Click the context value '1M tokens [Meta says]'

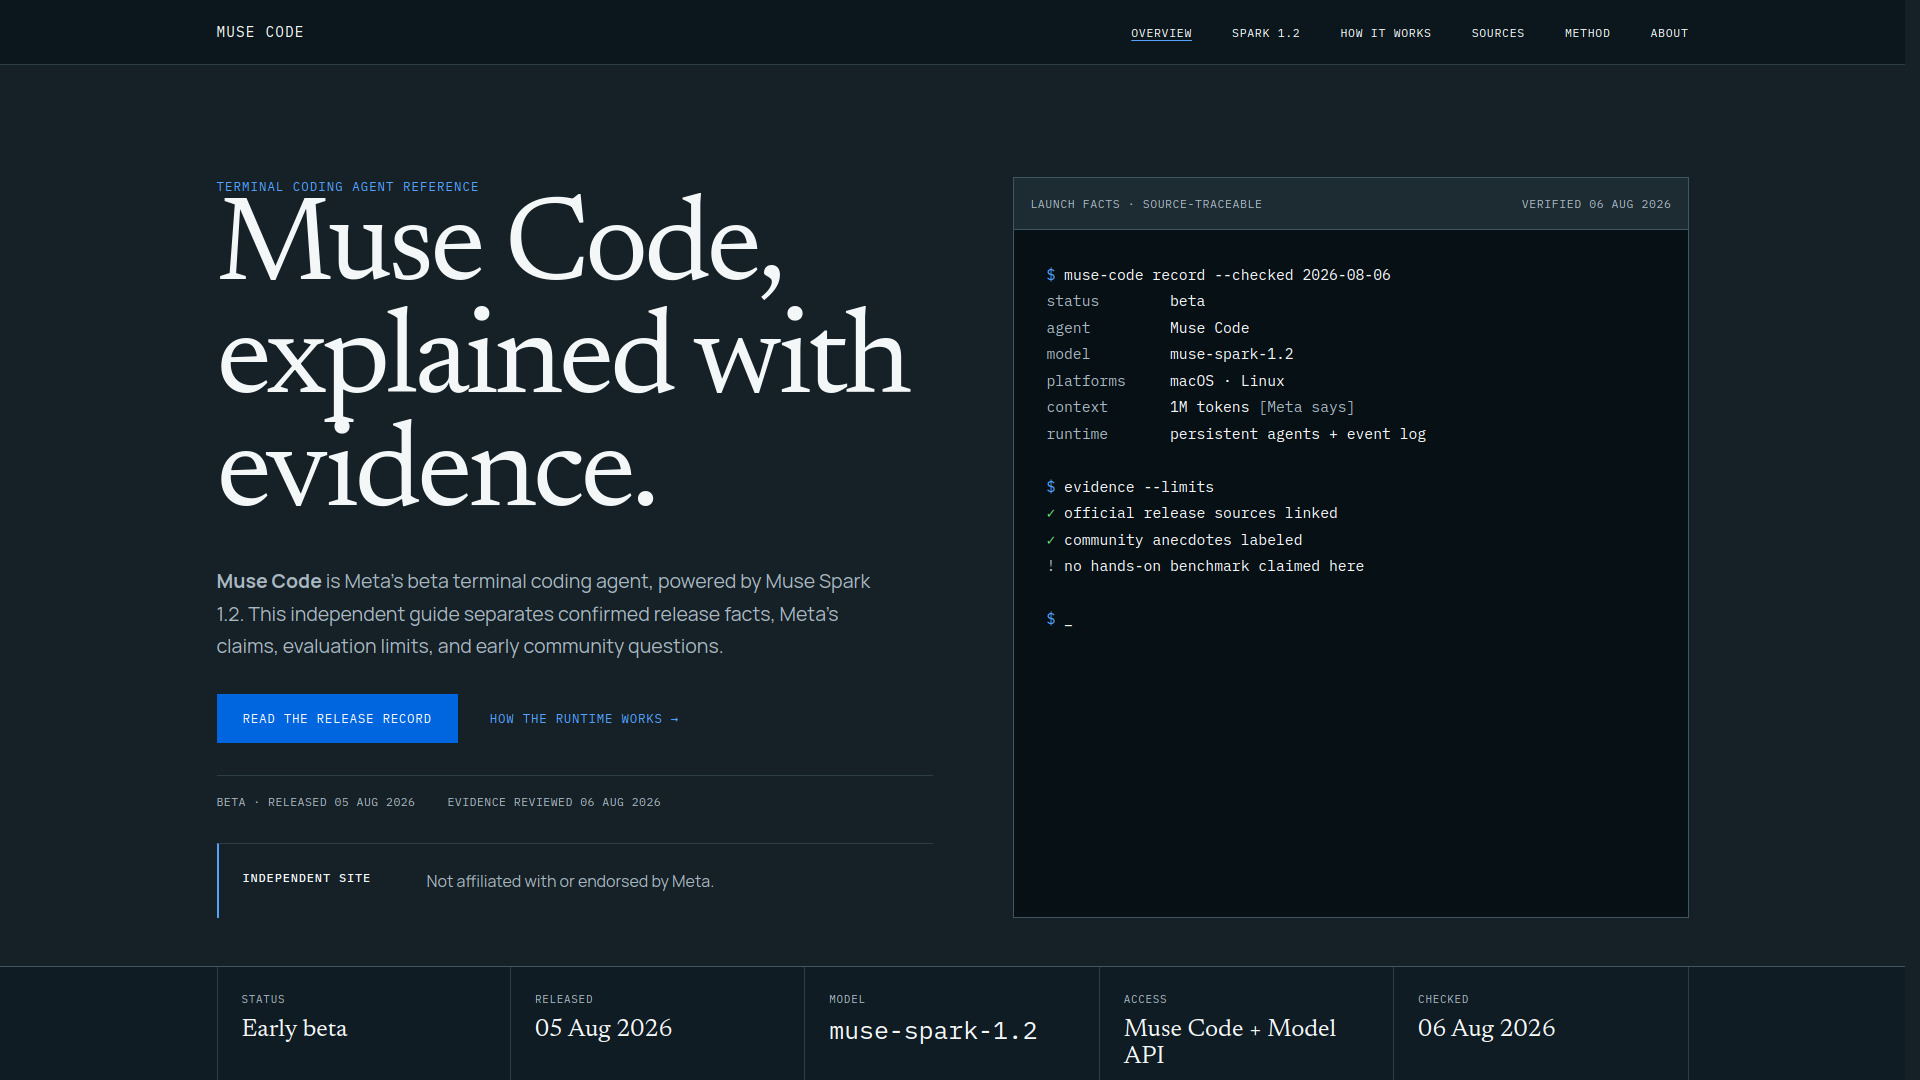click(x=1262, y=407)
